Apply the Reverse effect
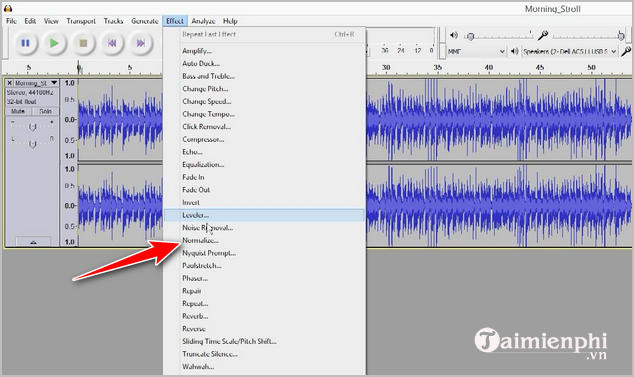 click(264, 329)
